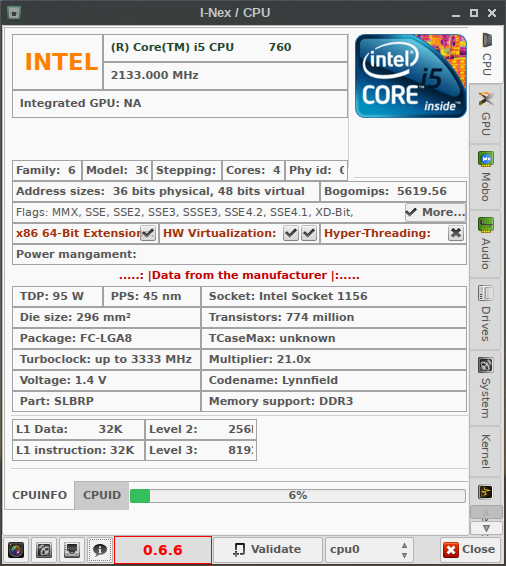Click the 6% progress bar
The height and width of the screenshot is (566, 506).
(297, 495)
